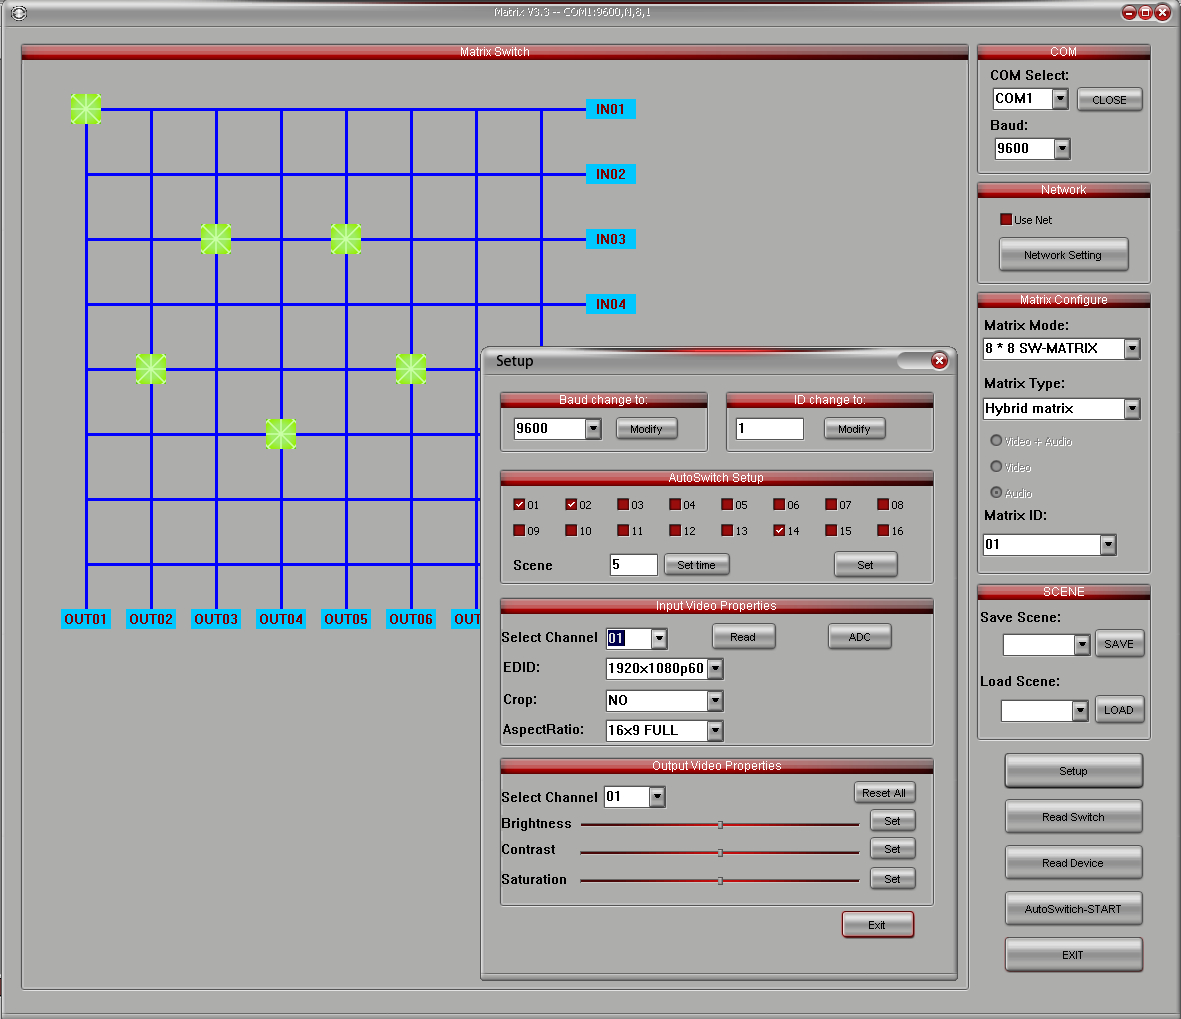Select the OUT06 output label
The image size is (1181, 1019).
coord(410,619)
